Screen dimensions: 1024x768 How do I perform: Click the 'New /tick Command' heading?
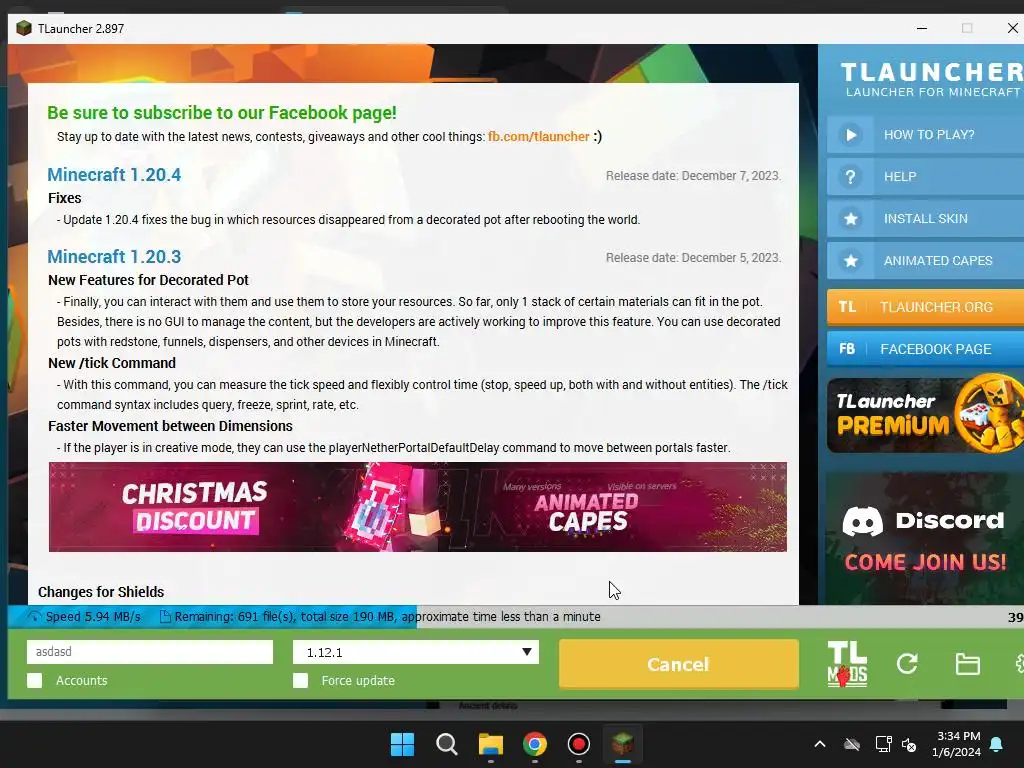pos(112,363)
